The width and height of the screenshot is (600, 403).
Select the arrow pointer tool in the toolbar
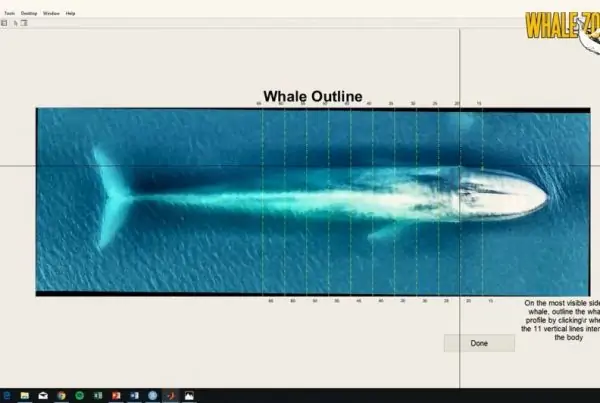(x=14, y=22)
